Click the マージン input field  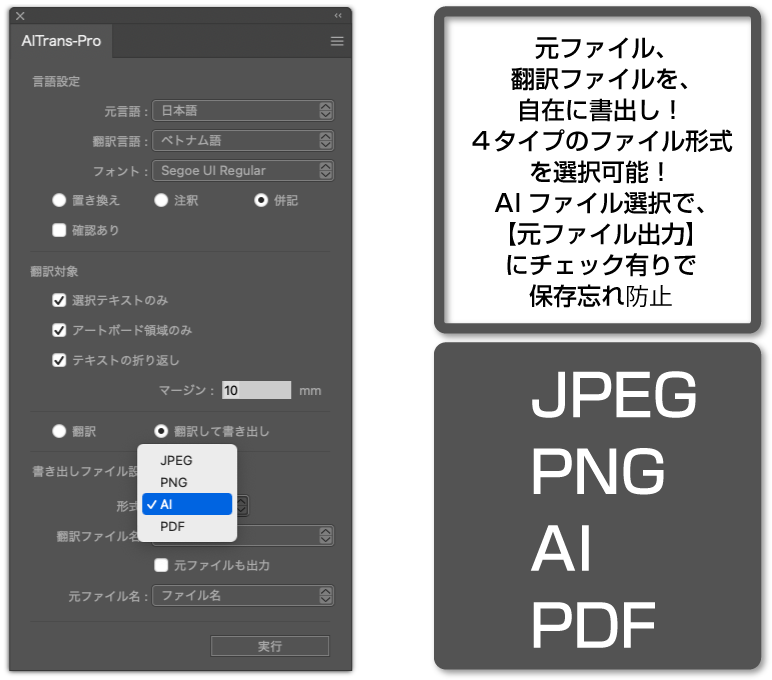[x=256, y=390]
